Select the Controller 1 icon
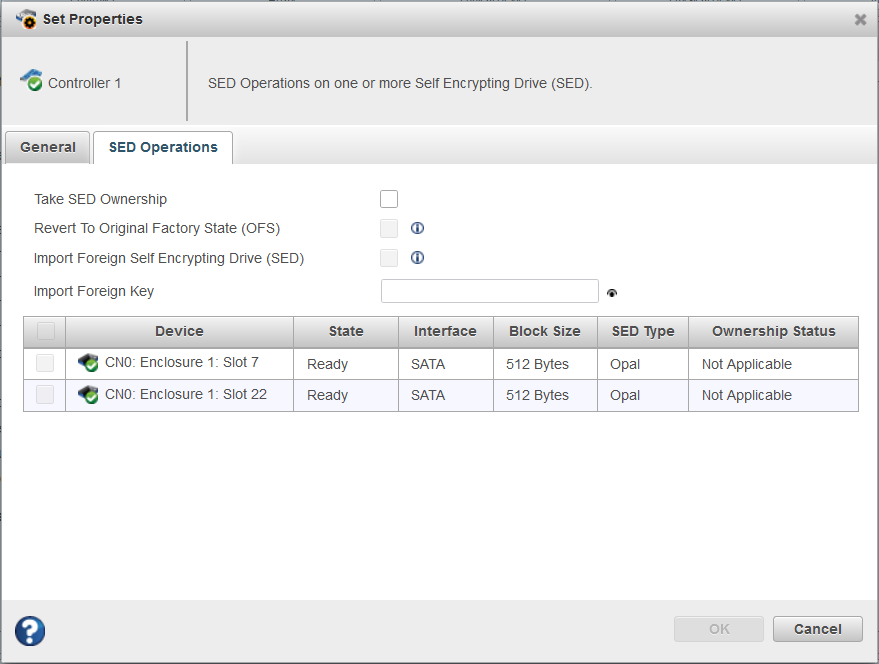The height and width of the screenshot is (664, 879). (x=31, y=83)
